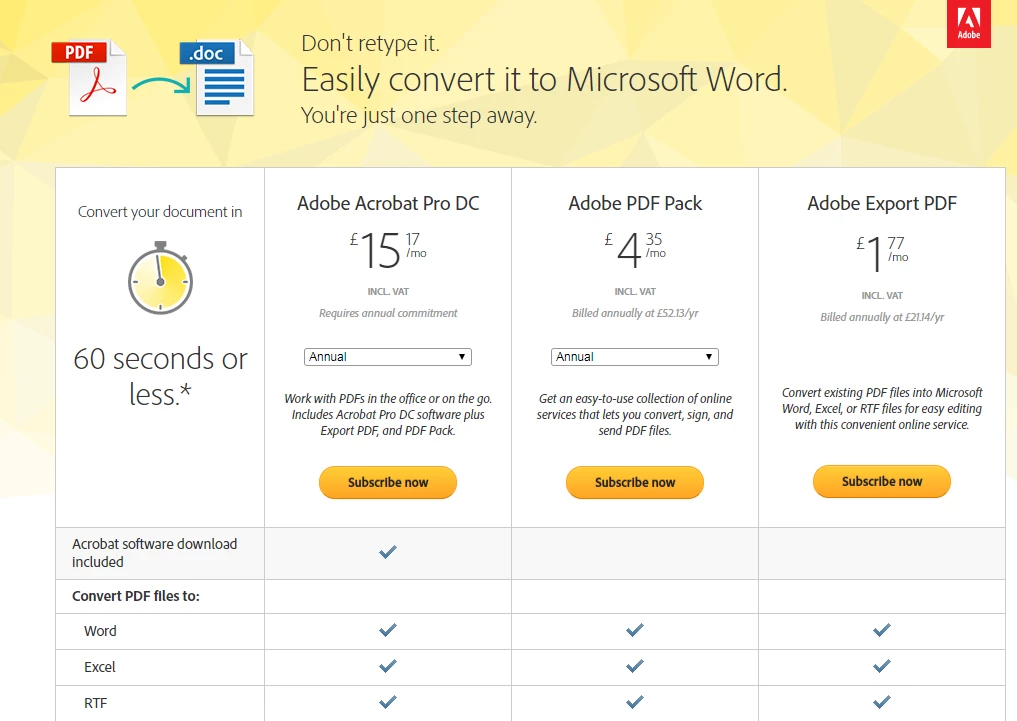The image size is (1017, 721).
Task: Click 'Acrobat software download included' row label
Action: 154,553
